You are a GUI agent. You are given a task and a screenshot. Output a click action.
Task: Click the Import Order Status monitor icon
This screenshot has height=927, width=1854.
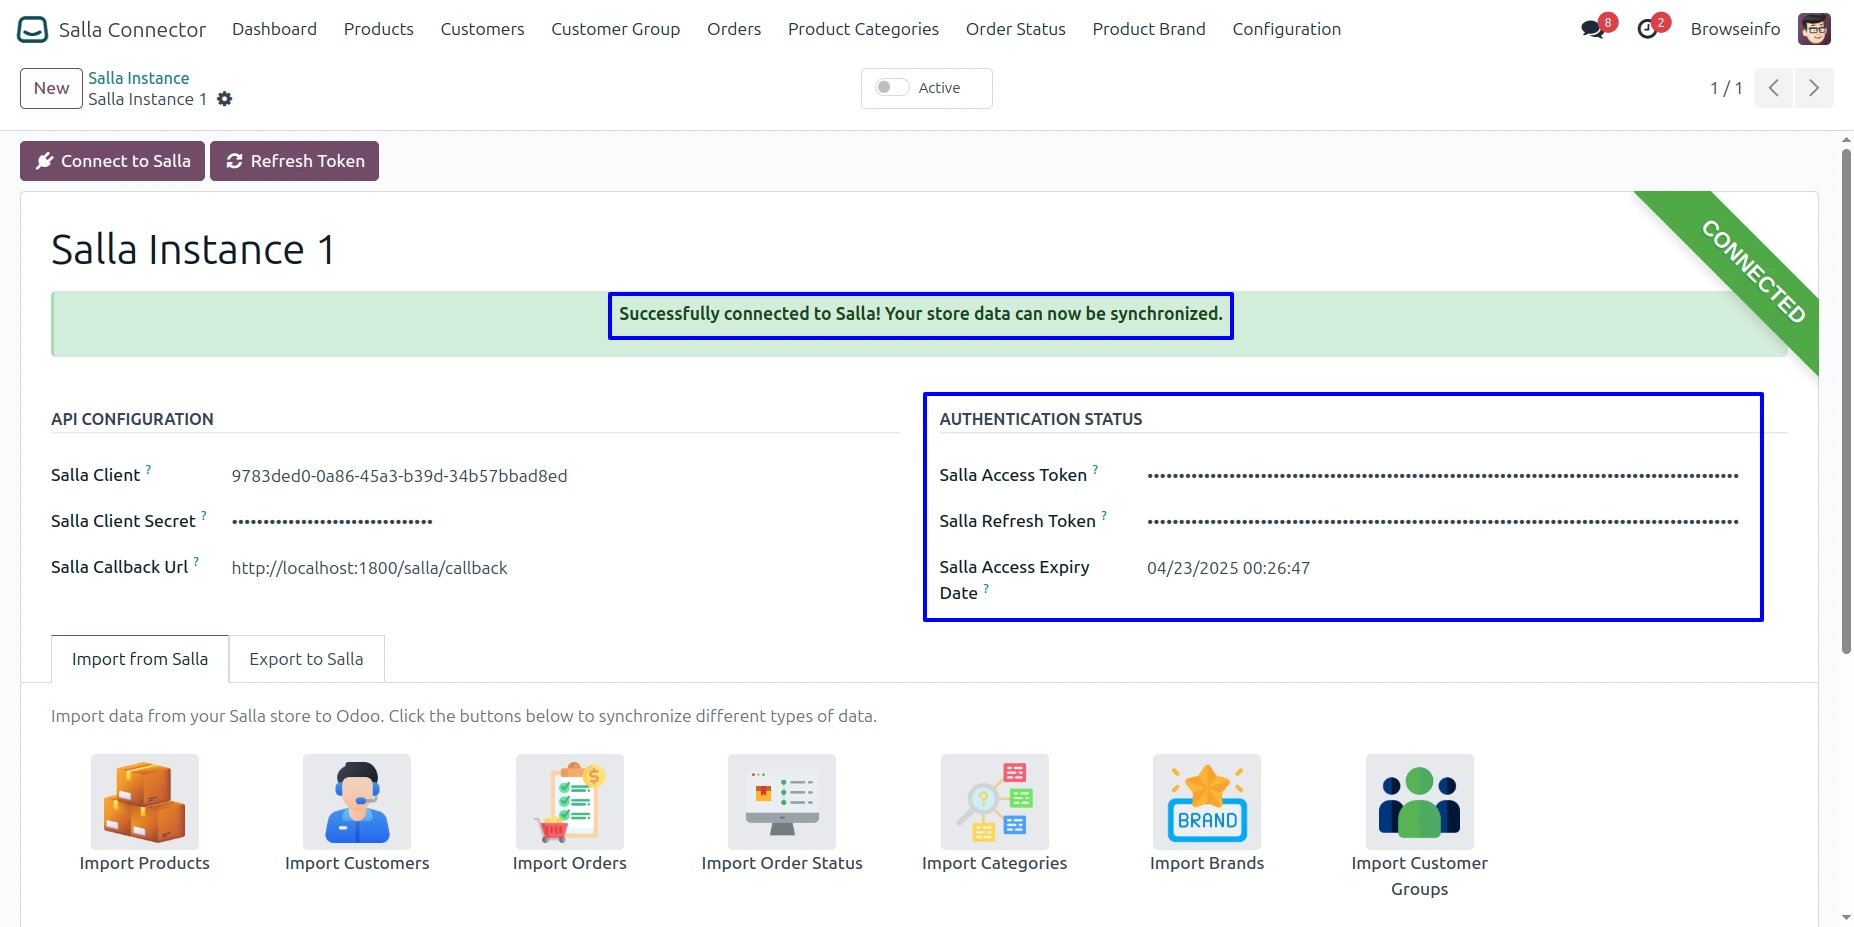point(782,802)
